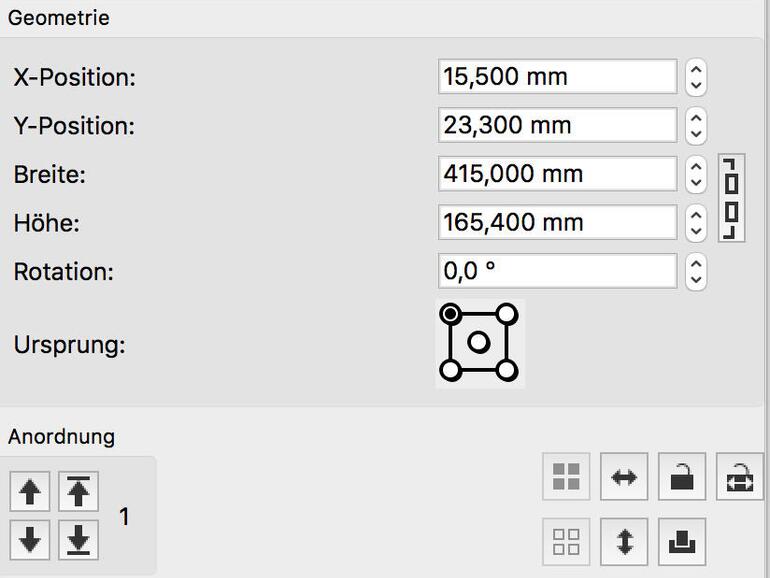Click the X-Position stepper arrows
The height and width of the screenshot is (578, 770).
point(697,77)
